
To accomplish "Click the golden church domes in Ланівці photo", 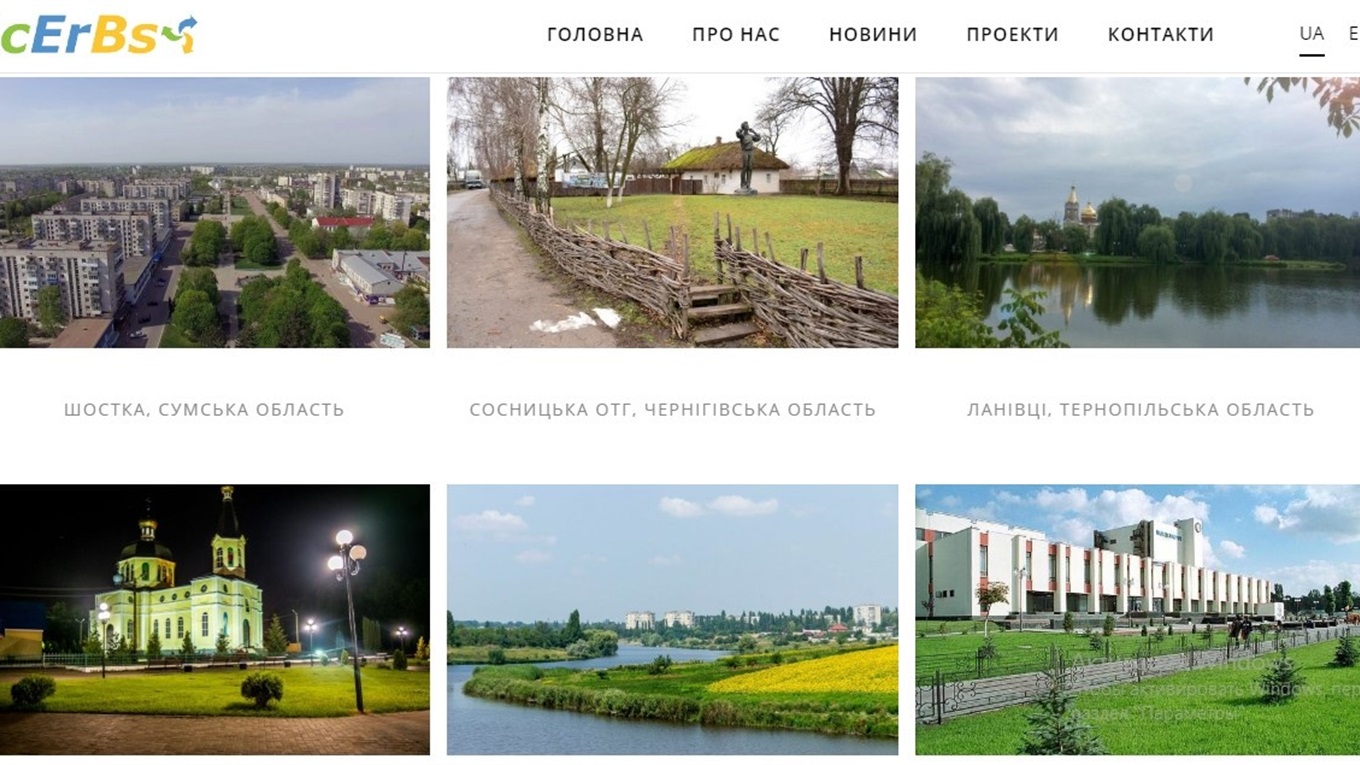I will 1080,207.
